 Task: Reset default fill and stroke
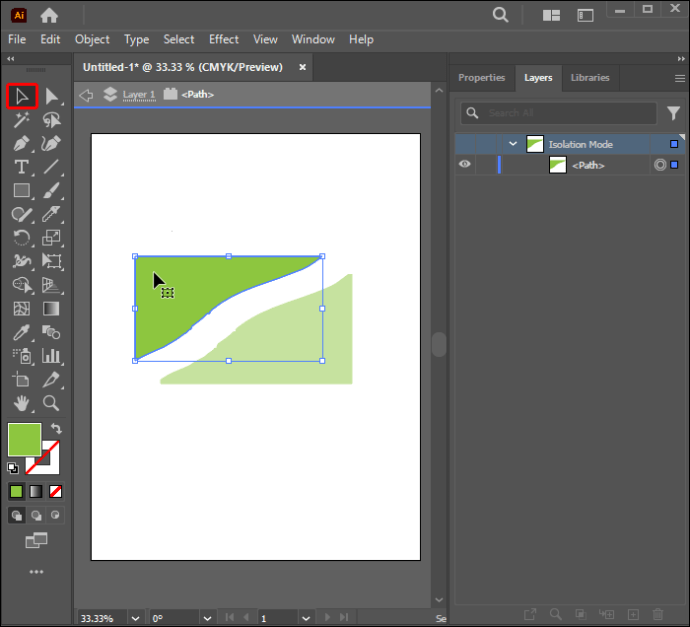click(x=13, y=468)
